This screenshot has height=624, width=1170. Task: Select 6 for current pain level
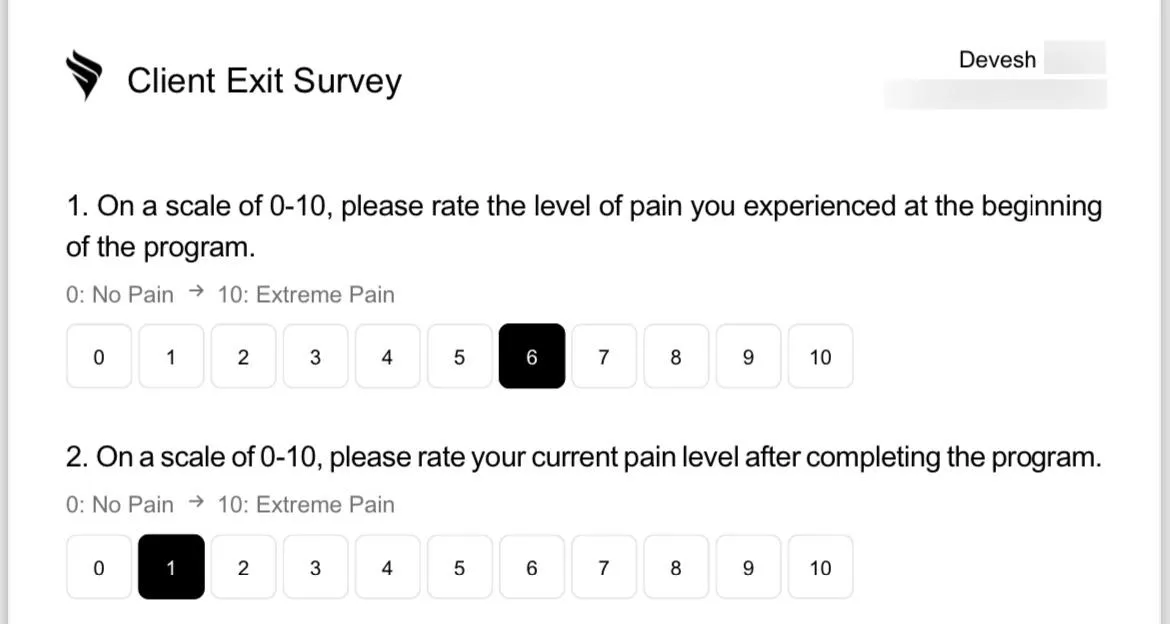coord(531,567)
